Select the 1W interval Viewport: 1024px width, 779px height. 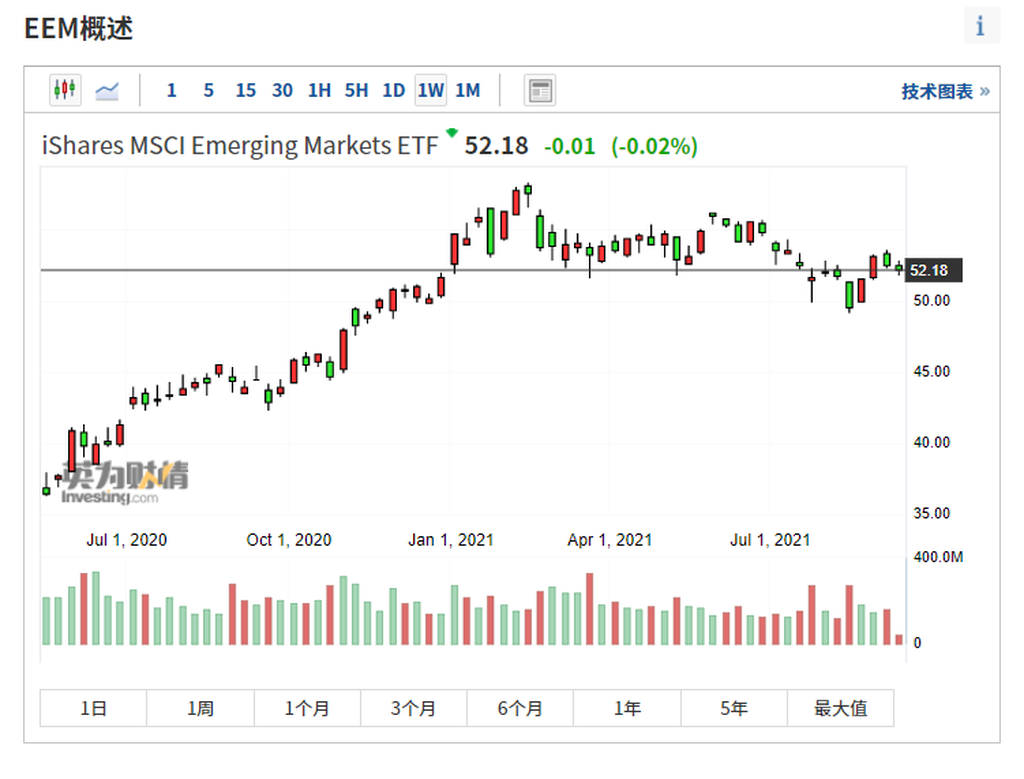click(431, 90)
